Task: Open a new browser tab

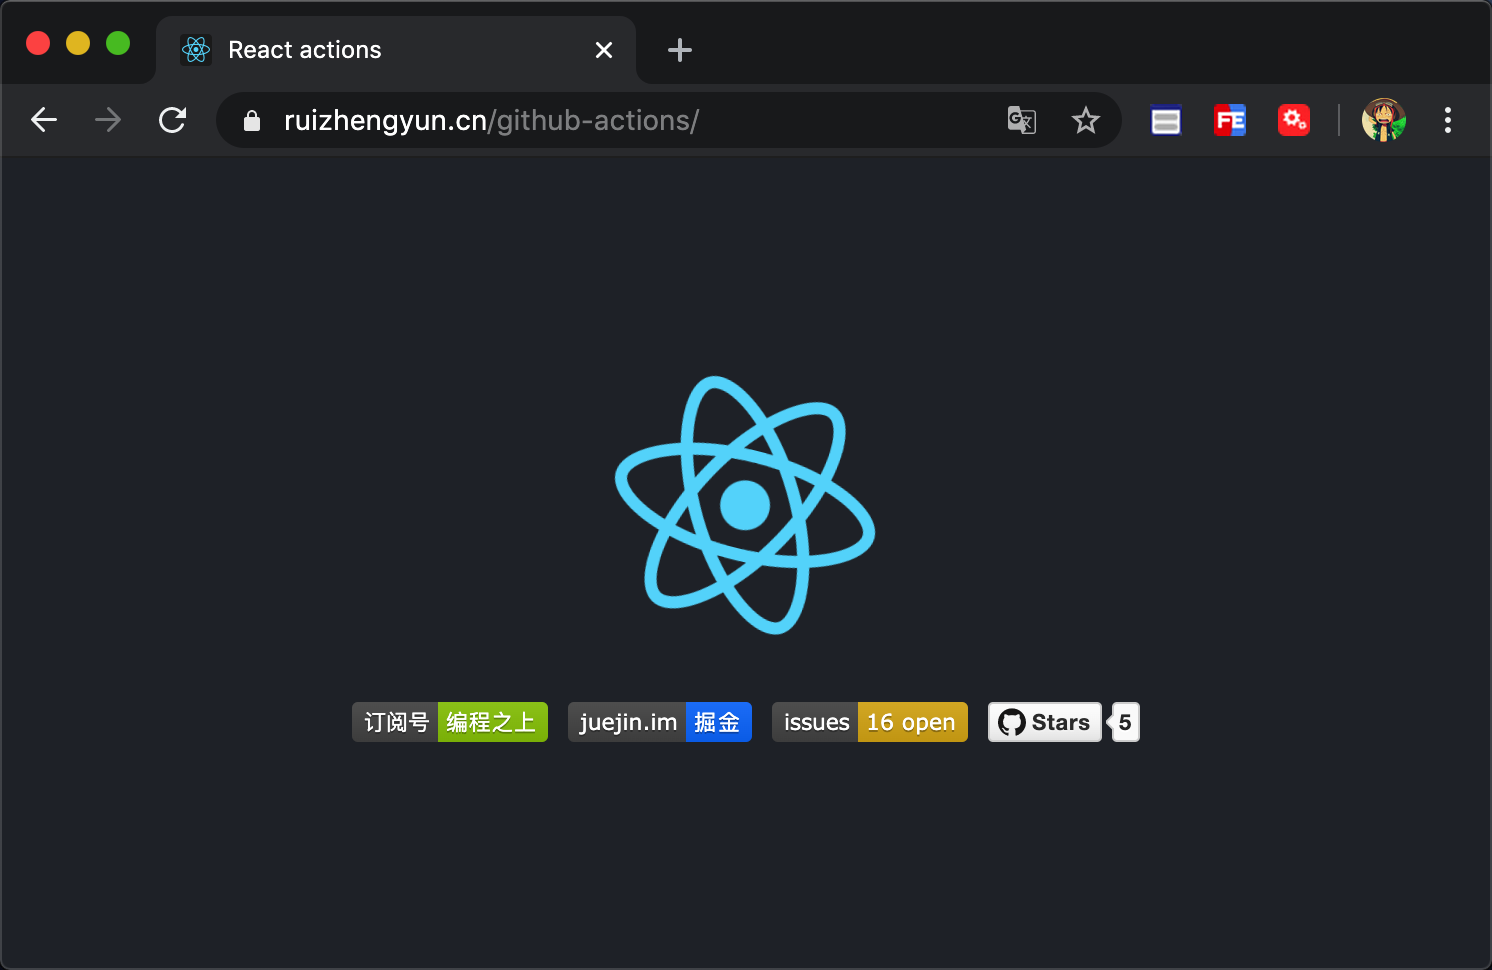Action: tap(680, 50)
